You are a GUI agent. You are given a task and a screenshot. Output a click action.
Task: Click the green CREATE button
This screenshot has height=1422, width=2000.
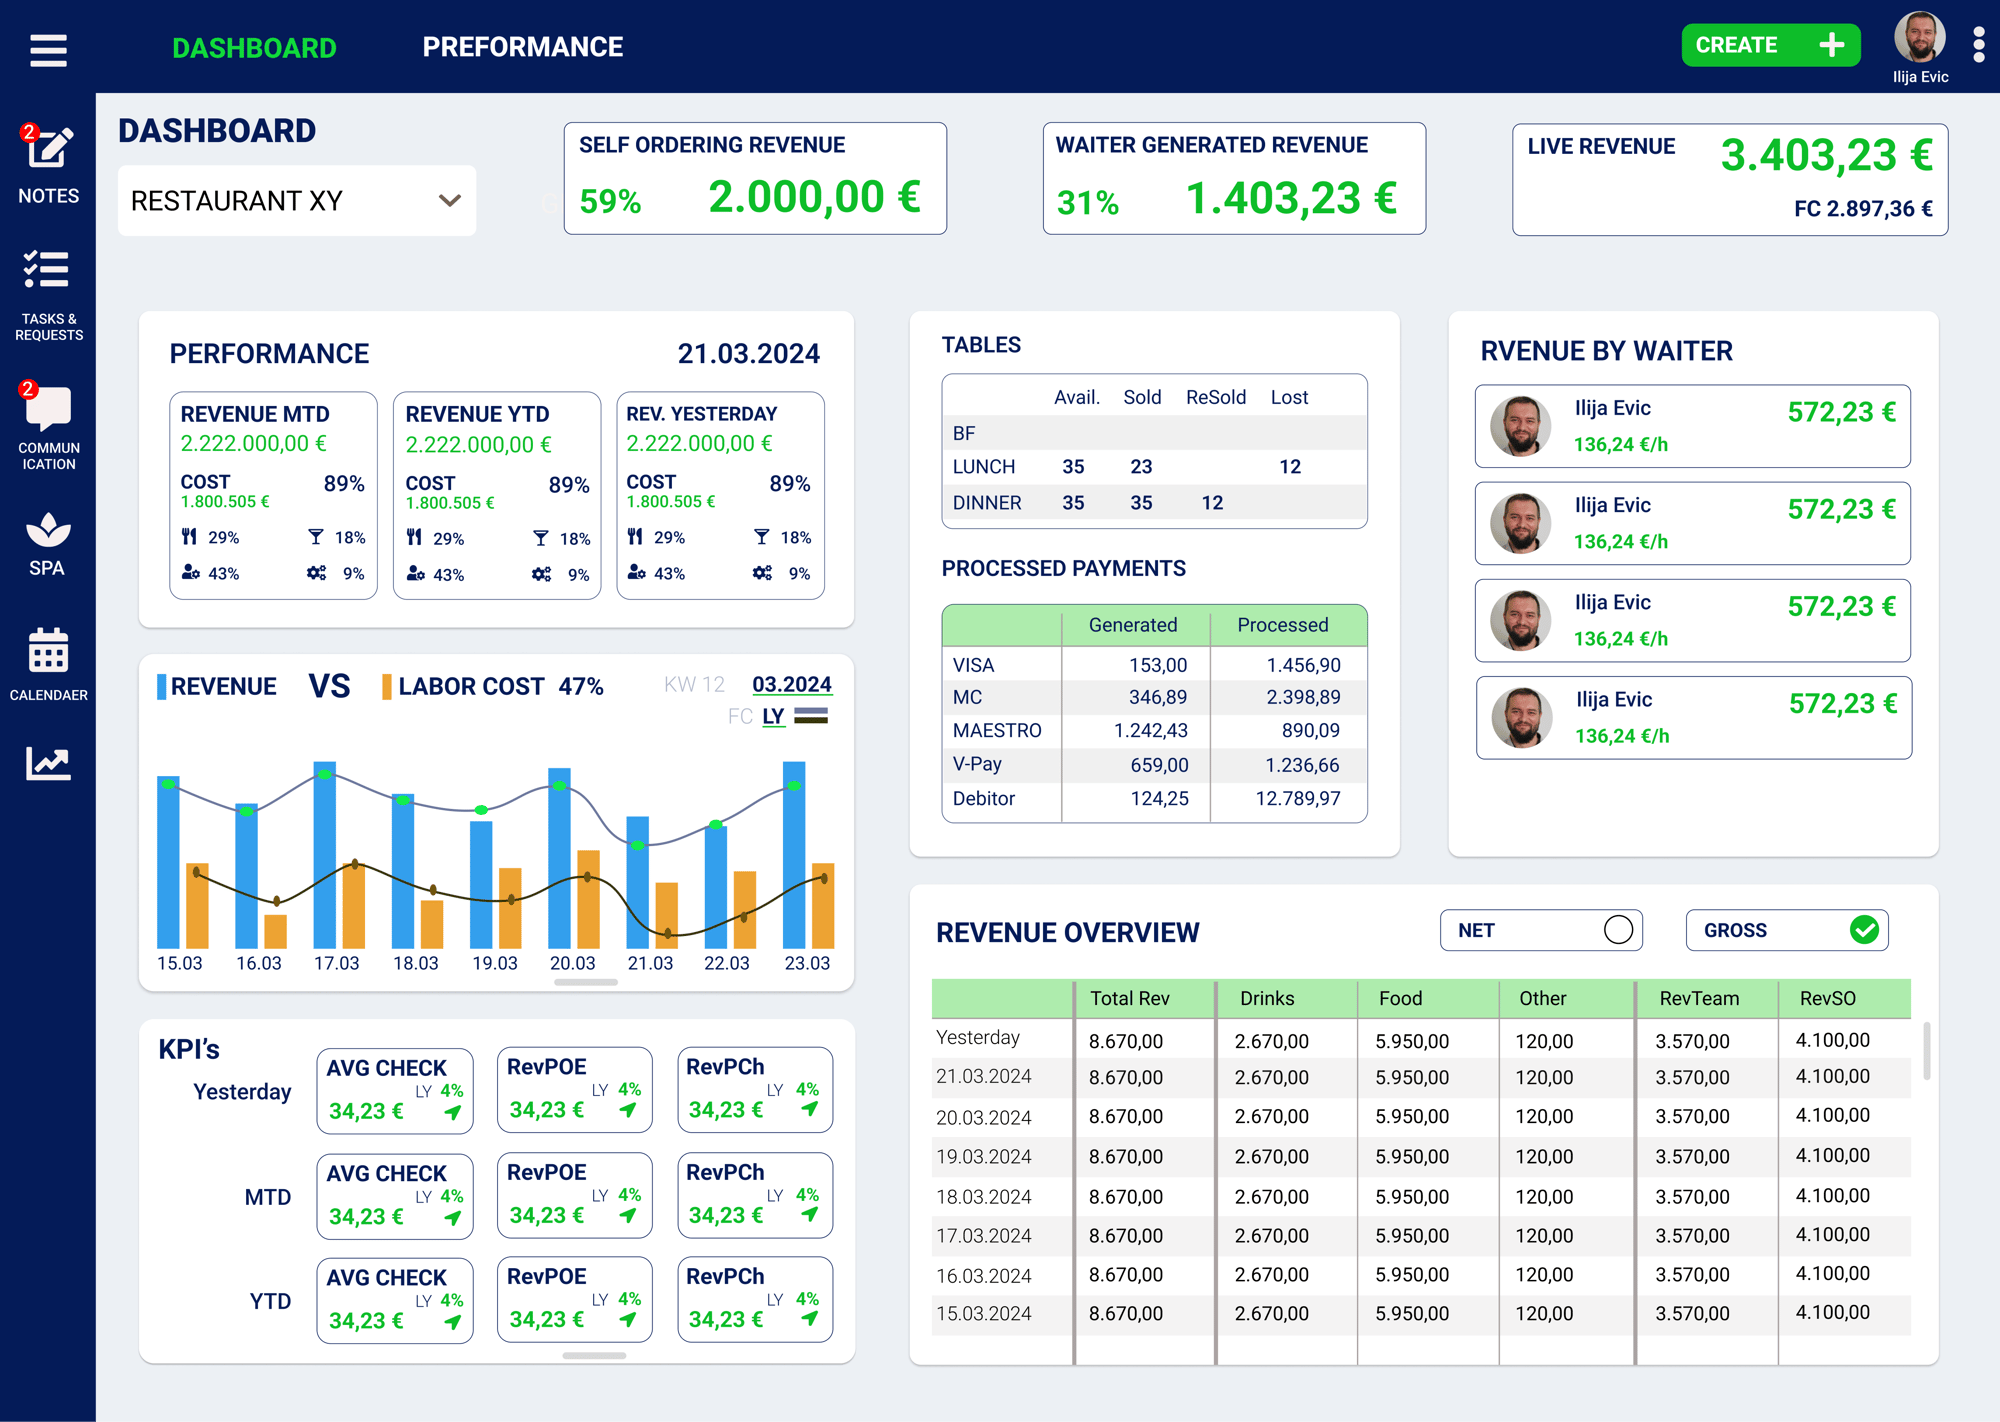click(x=1770, y=45)
